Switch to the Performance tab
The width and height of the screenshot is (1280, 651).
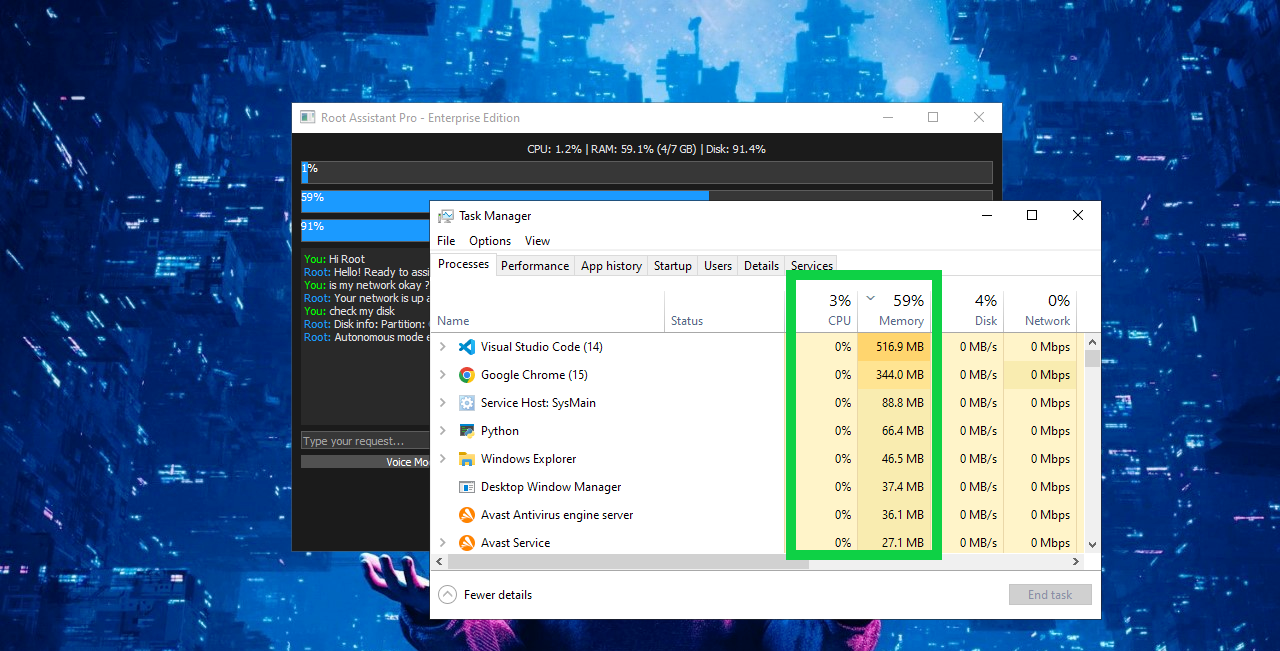(535, 266)
